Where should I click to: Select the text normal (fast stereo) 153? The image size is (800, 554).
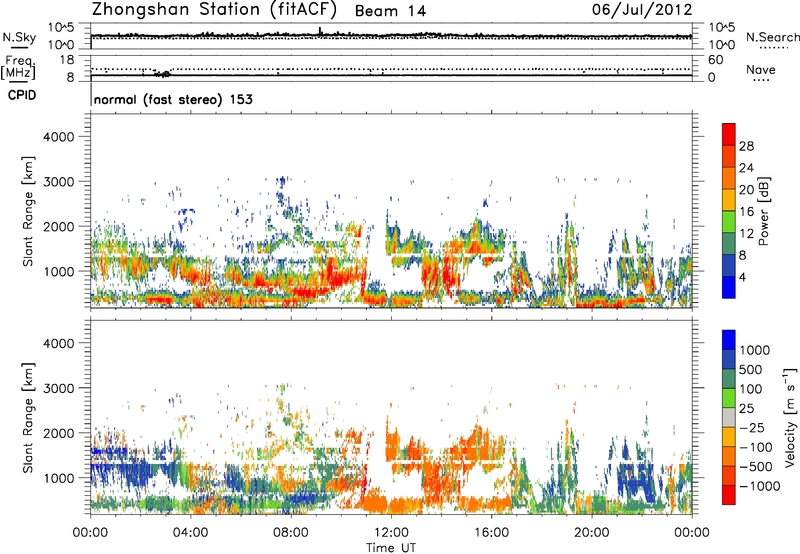click(x=173, y=99)
